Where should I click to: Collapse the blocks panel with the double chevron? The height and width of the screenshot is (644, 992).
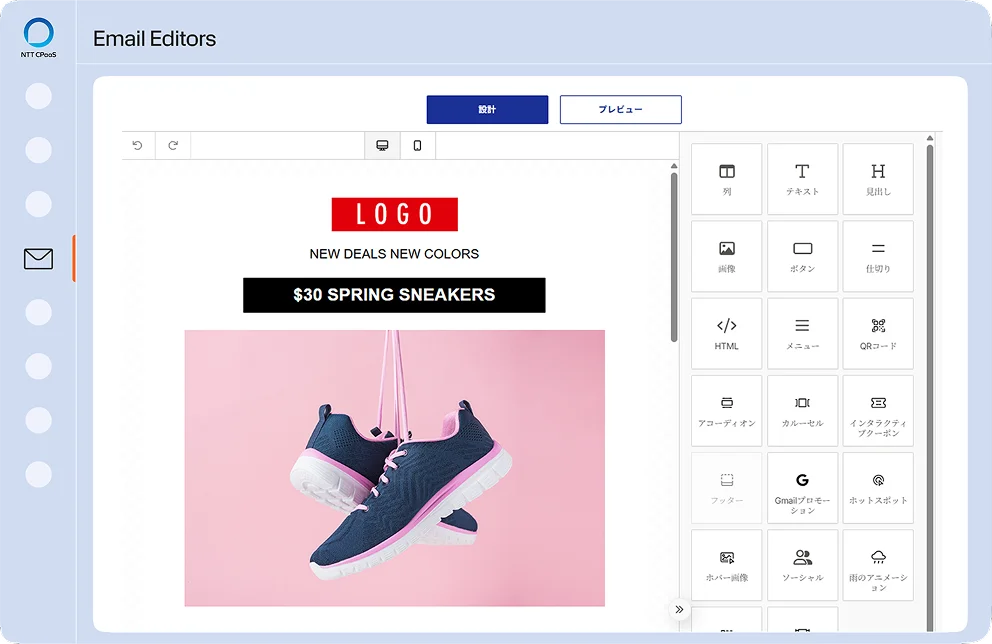[x=679, y=610]
